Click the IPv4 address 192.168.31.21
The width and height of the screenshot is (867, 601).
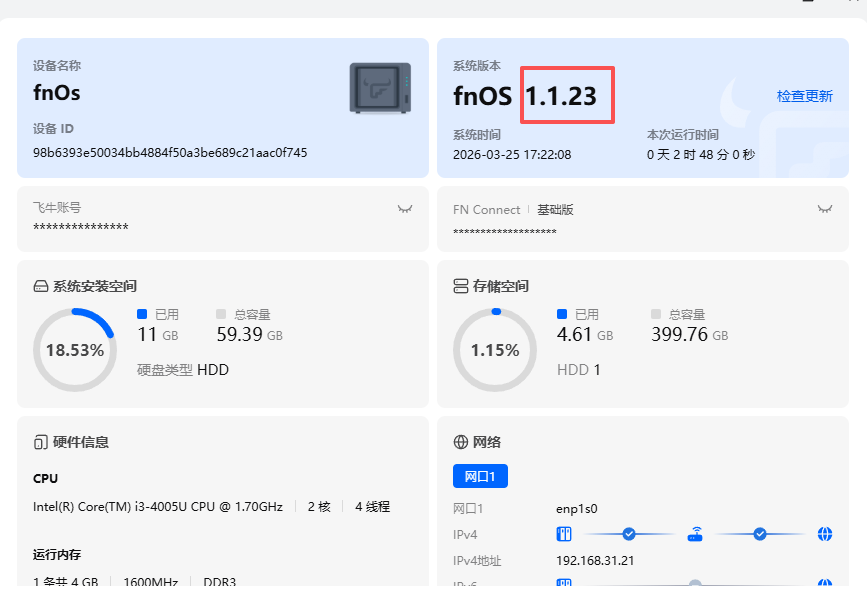tap(595, 561)
